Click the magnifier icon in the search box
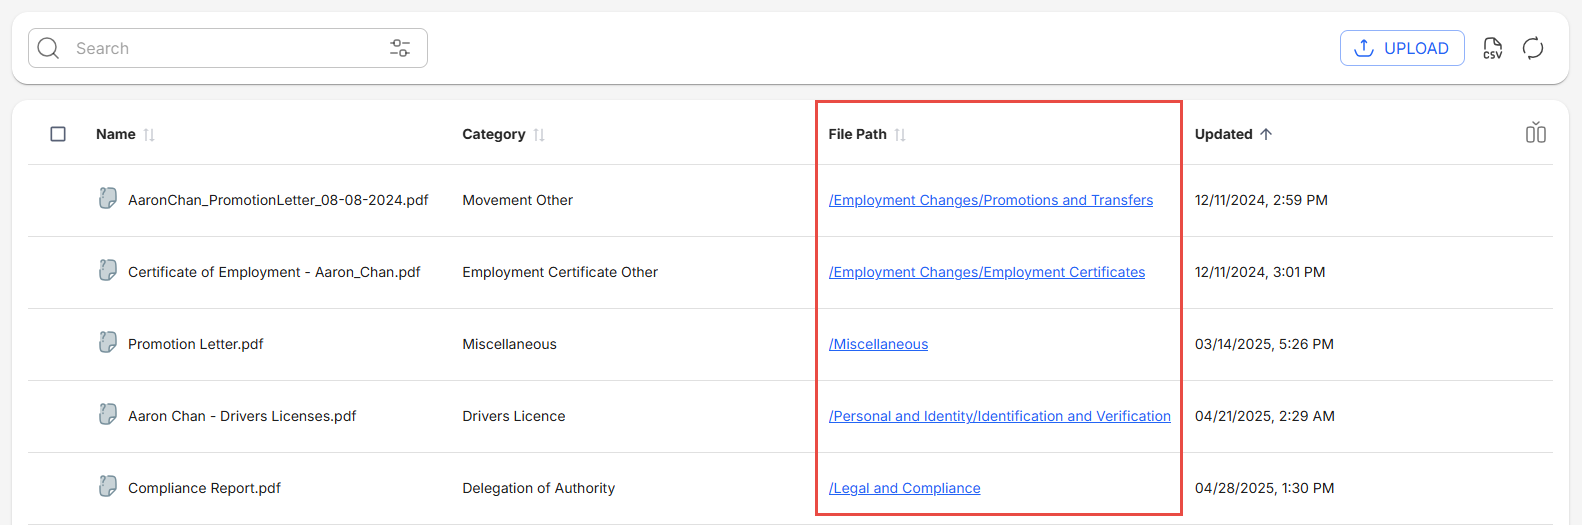Screen dimensions: 1582x525 click(49, 48)
